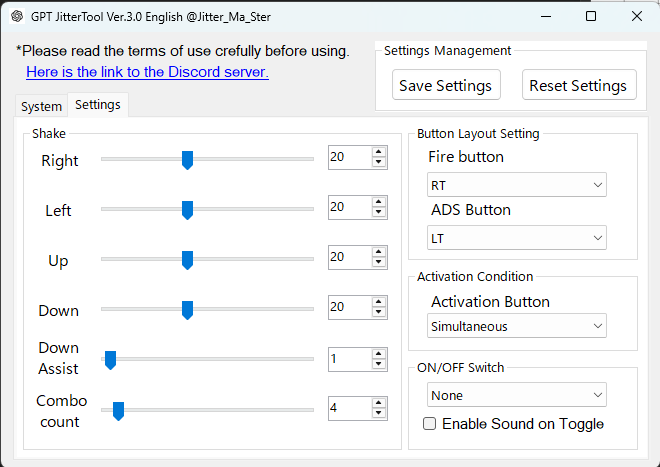
Task: Click the Save Settings button
Action: pos(445,86)
